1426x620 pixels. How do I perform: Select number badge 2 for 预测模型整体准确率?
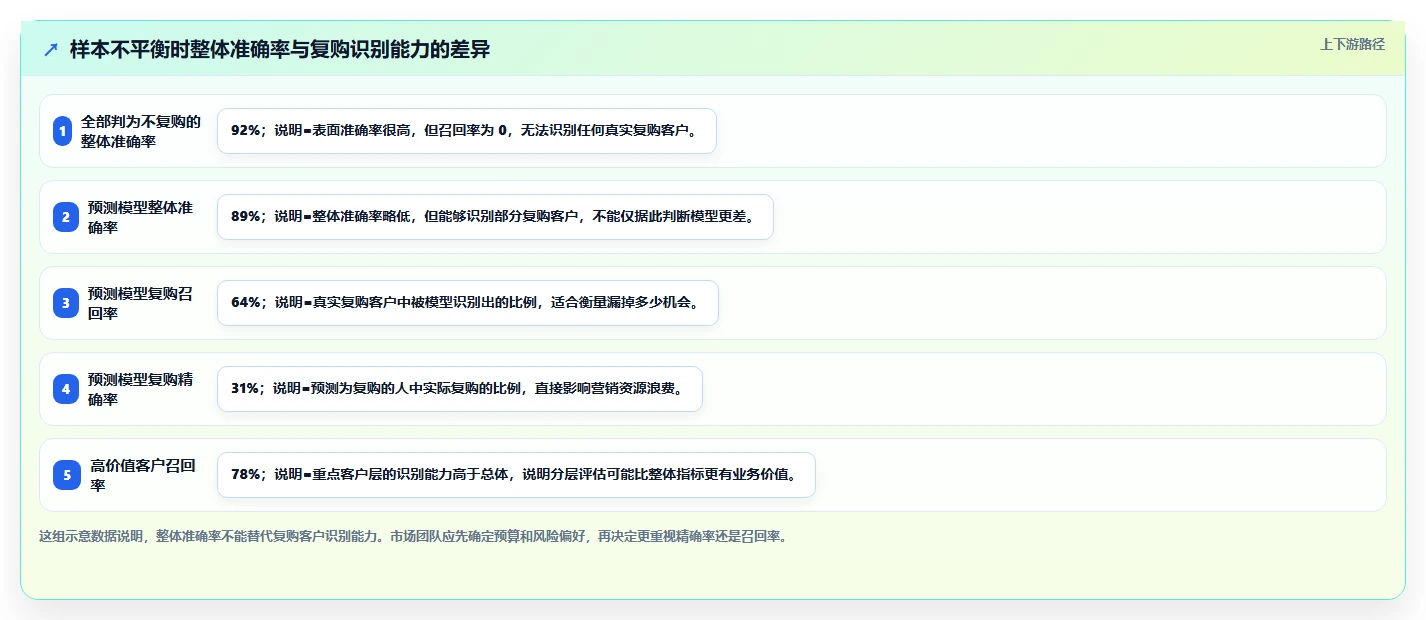coord(66,217)
